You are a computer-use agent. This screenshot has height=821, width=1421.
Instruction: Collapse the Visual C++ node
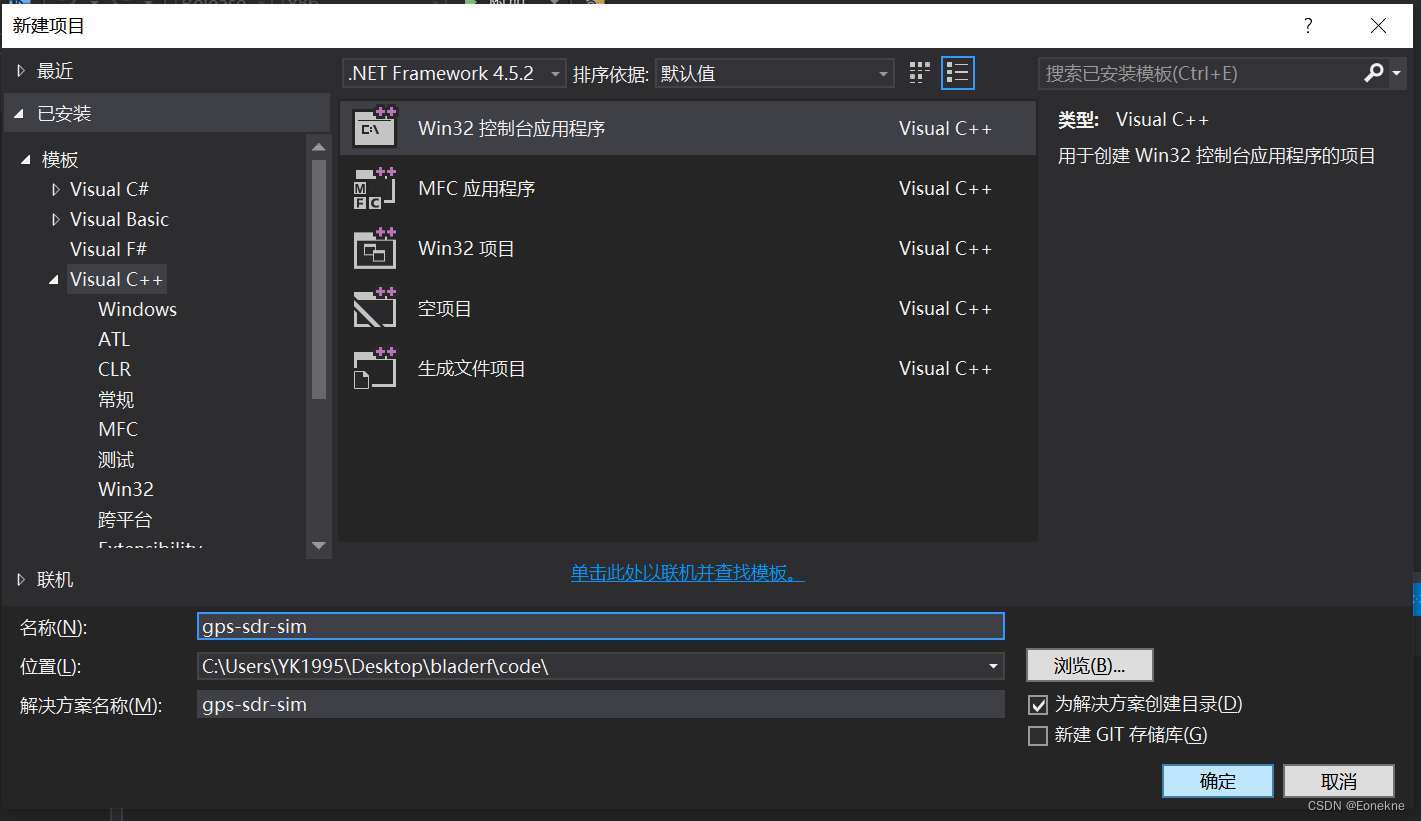click(55, 280)
